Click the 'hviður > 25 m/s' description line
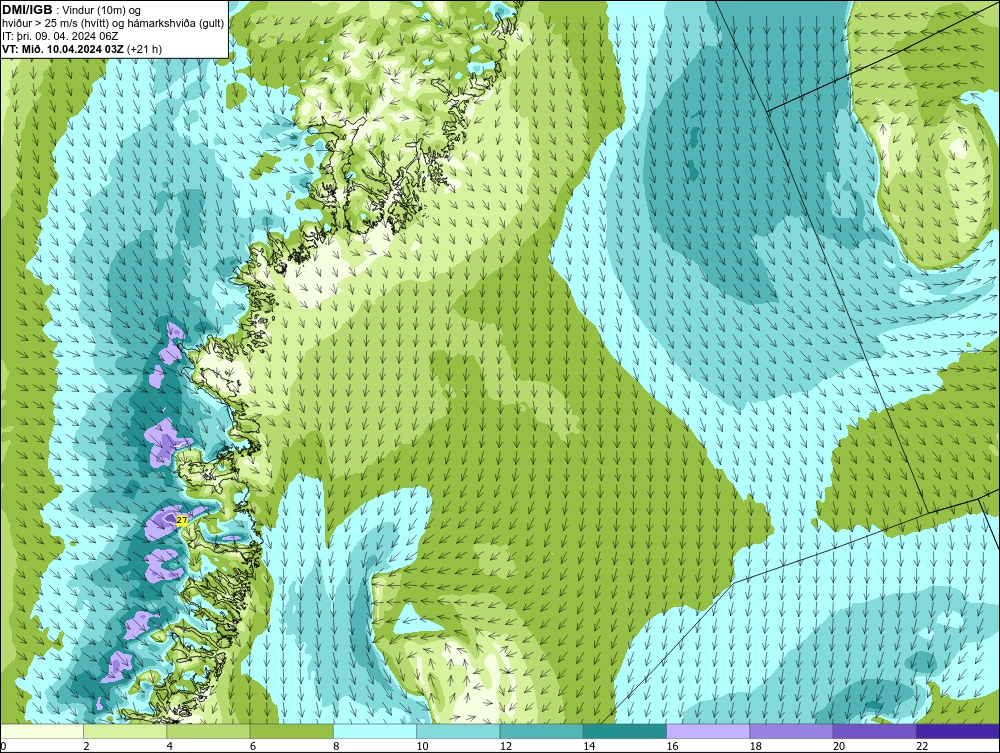 tap(113, 23)
